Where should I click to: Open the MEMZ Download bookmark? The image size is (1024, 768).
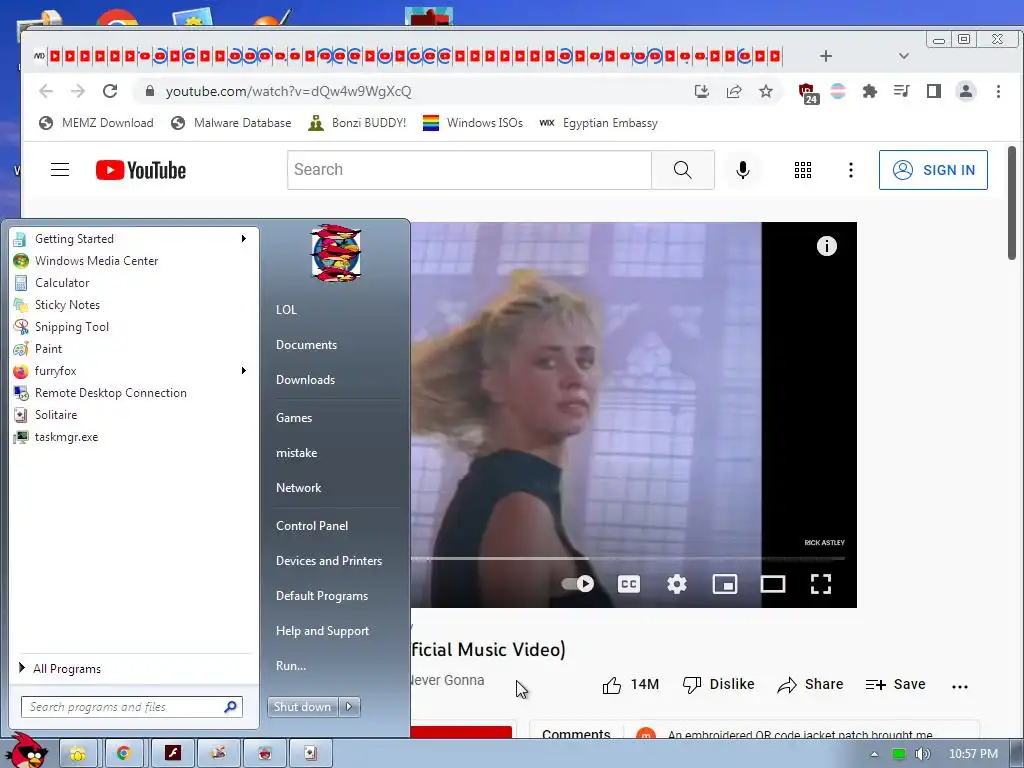pyautogui.click(x=96, y=123)
